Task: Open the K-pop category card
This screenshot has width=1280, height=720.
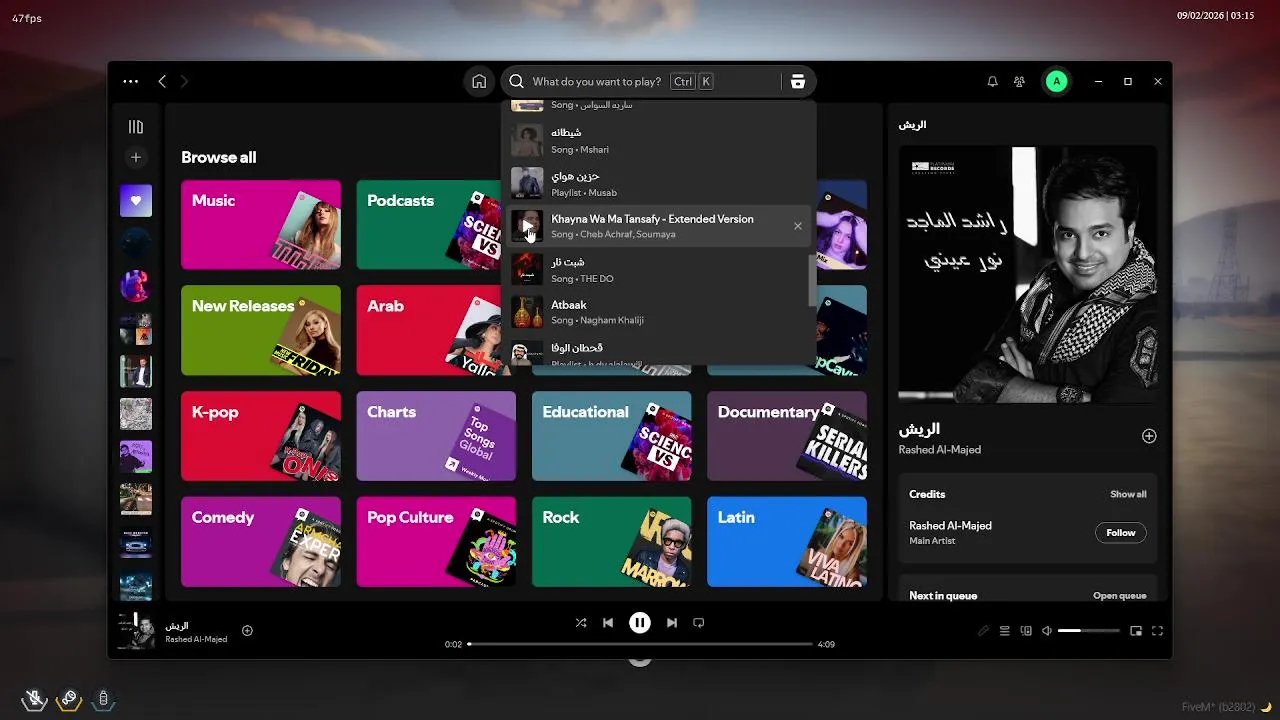Action: pos(261,436)
